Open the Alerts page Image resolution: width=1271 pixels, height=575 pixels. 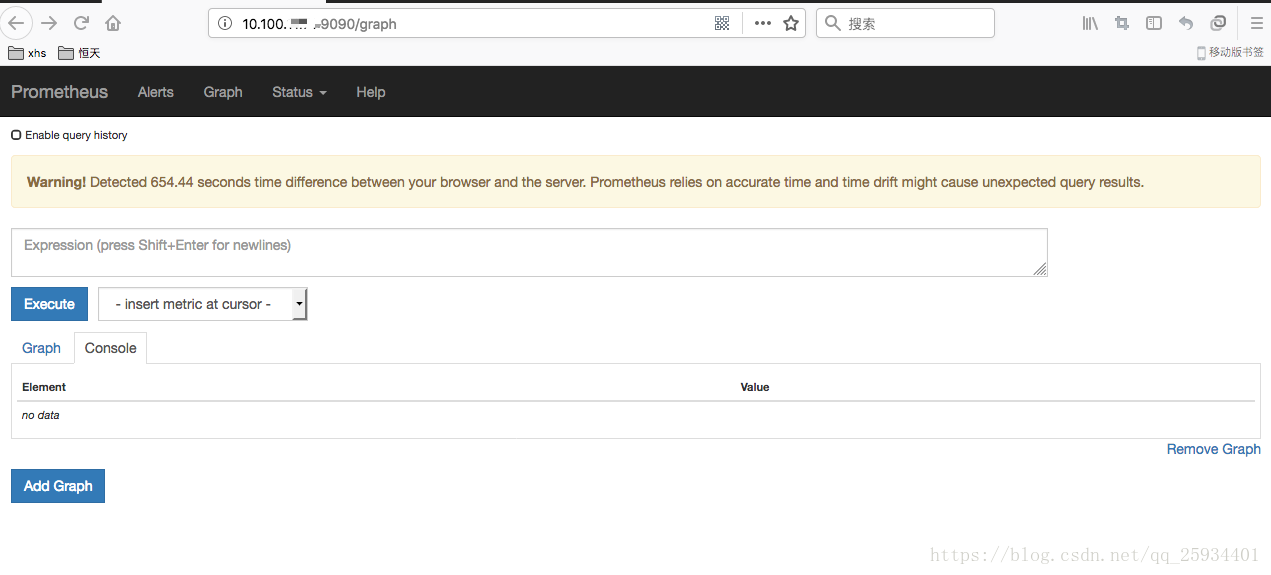click(155, 92)
